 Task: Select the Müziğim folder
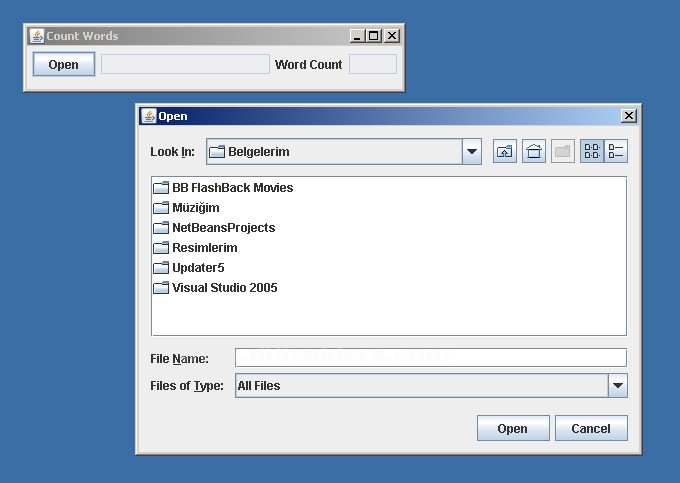click(x=195, y=208)
